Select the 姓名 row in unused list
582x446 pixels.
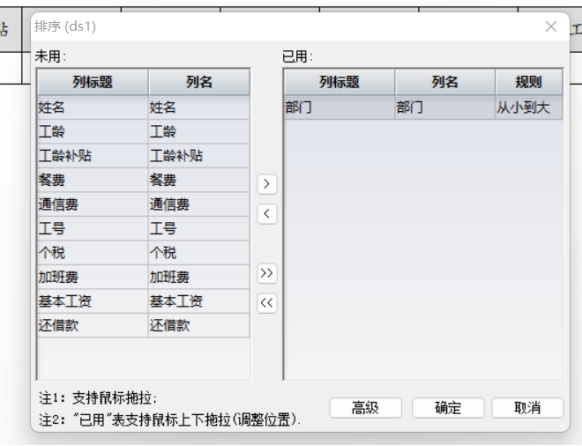click(144, 108)
